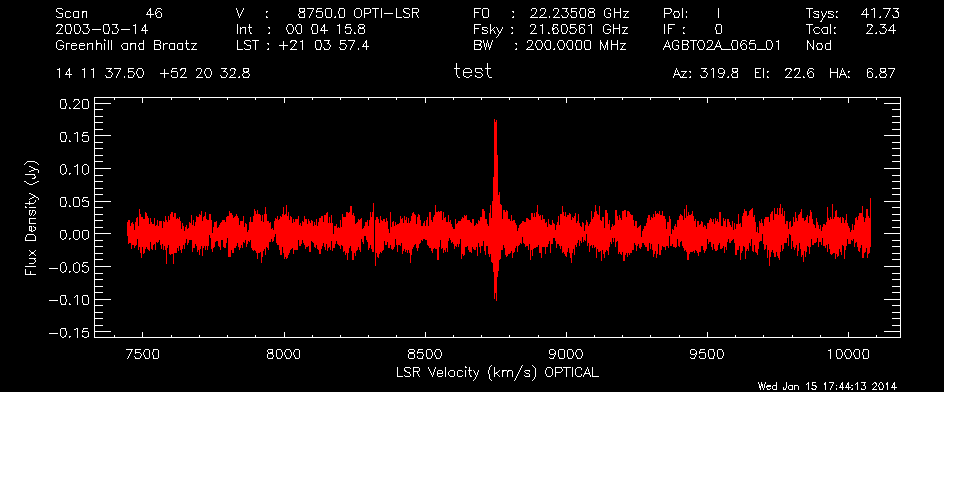Click the x-axis tick label '8000'
This screenshot has width=962, height=490.
coord(283,354)
